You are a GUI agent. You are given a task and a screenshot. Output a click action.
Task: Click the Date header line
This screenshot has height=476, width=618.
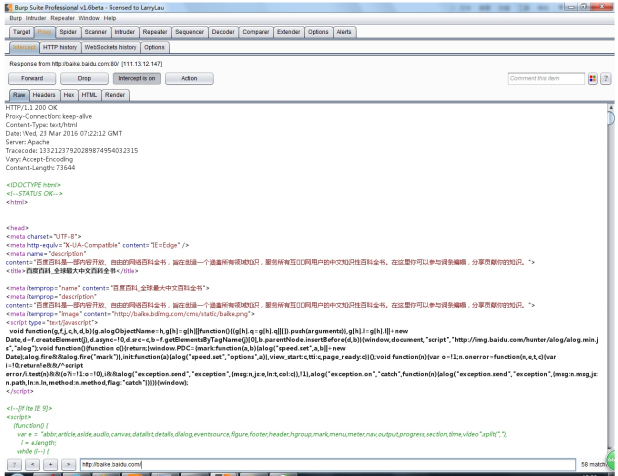(64, 134)
